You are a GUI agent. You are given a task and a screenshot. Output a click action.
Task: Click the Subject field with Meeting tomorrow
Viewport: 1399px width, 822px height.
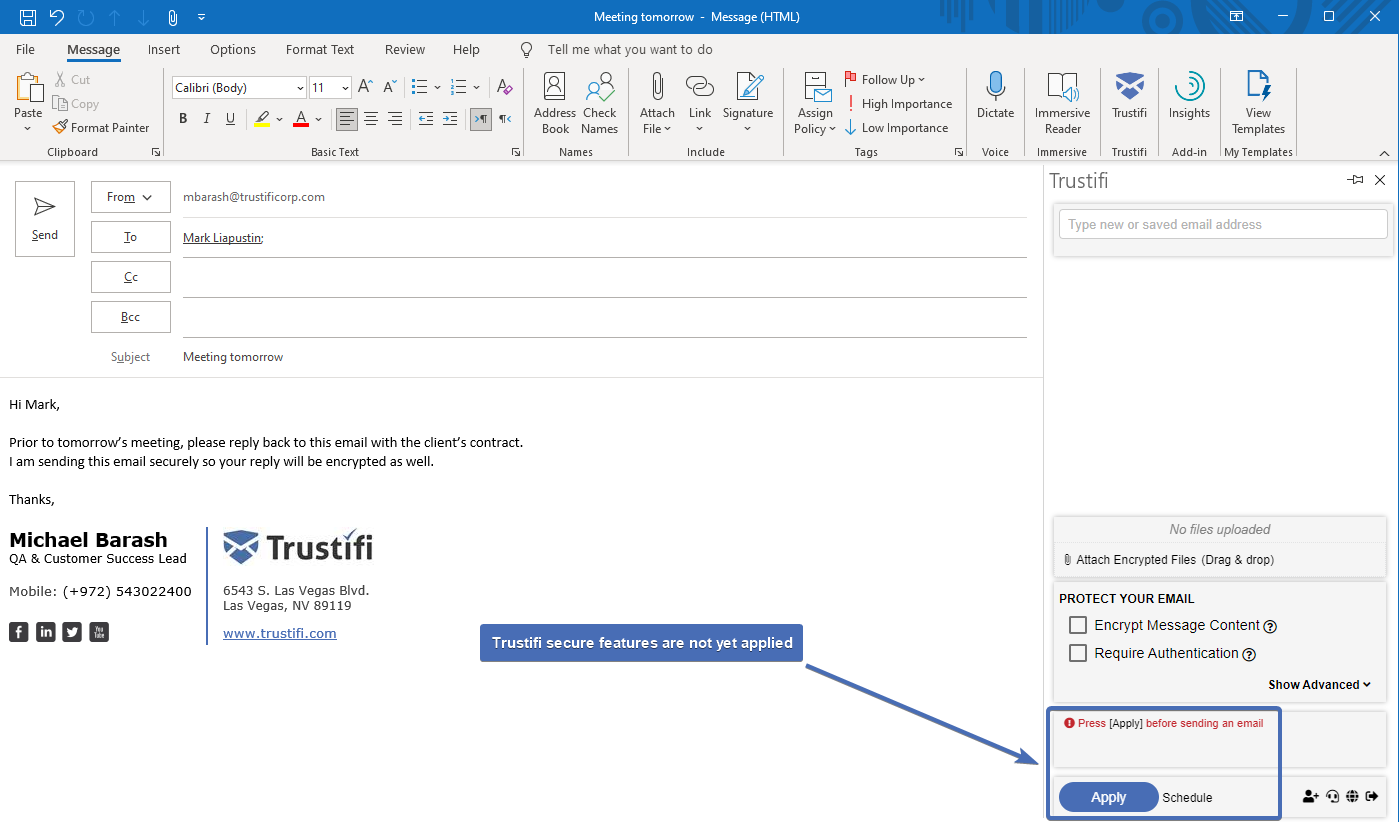coord(604,357)
